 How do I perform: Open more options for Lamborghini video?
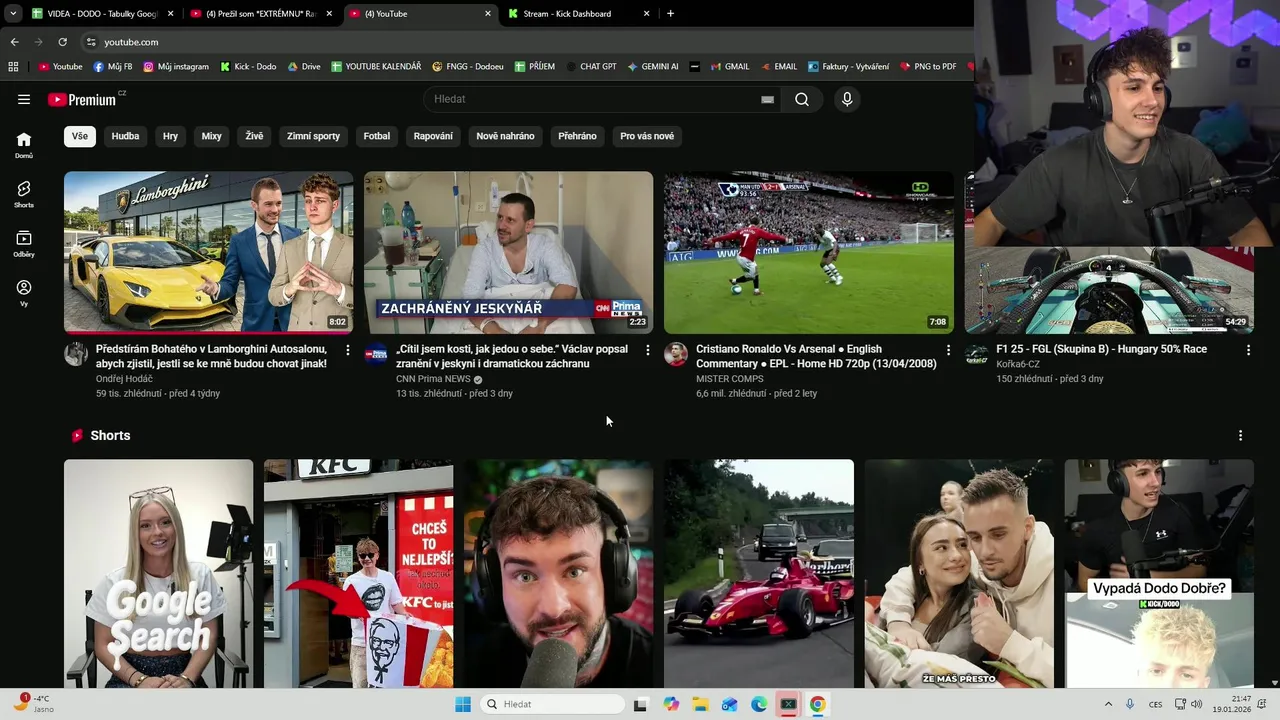point(348,350)
